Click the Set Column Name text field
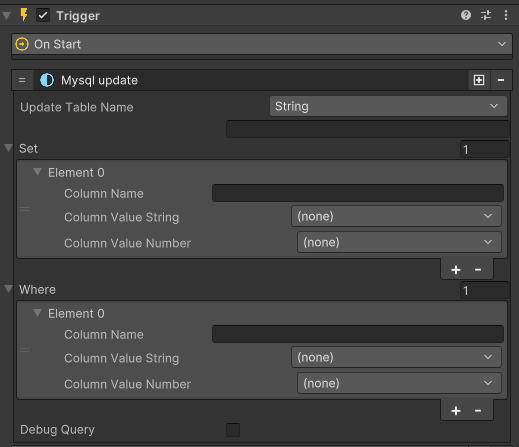Image resolution: width=519 pixels, height=447 pixels. click(358, 193)
